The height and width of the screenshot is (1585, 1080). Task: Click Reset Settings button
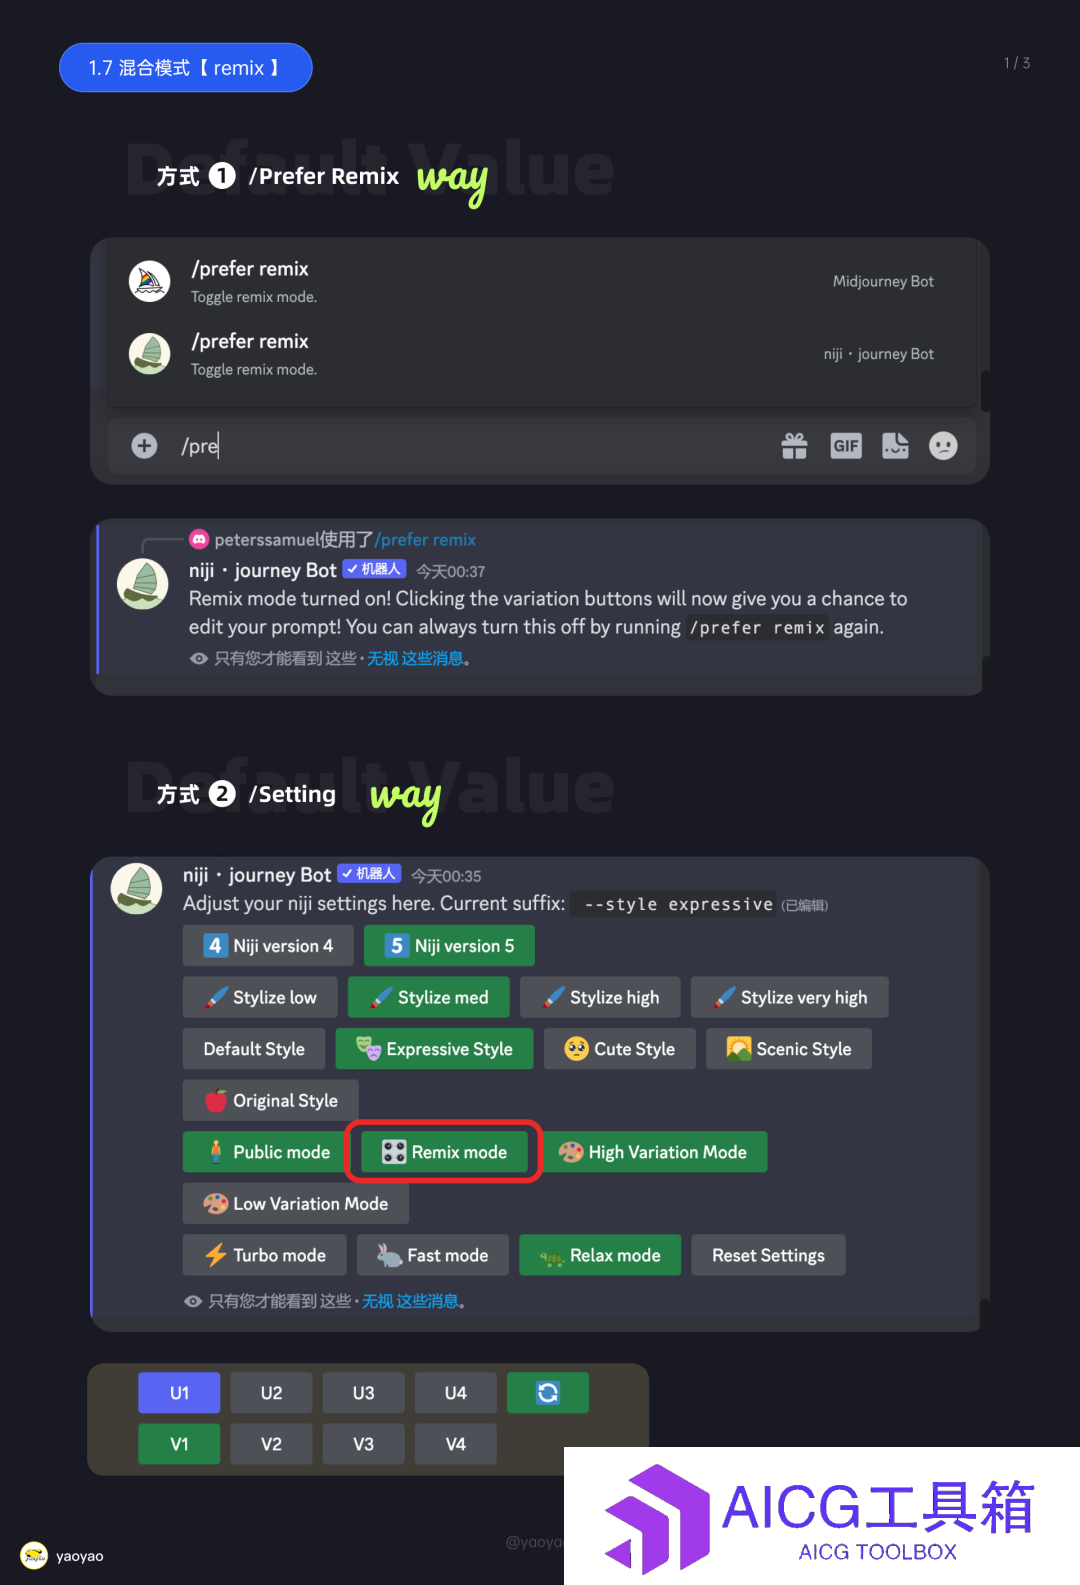click(x=768, y=1255)
